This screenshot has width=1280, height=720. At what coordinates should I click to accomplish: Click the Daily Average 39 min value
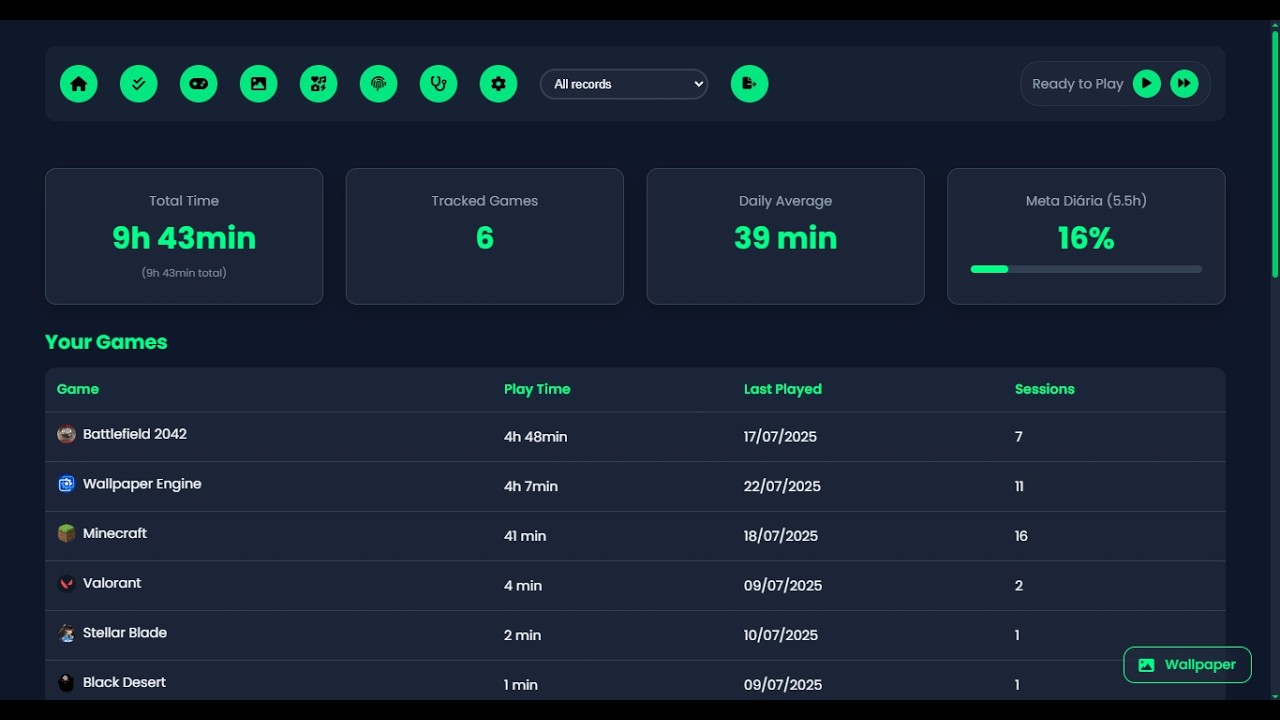785,238
